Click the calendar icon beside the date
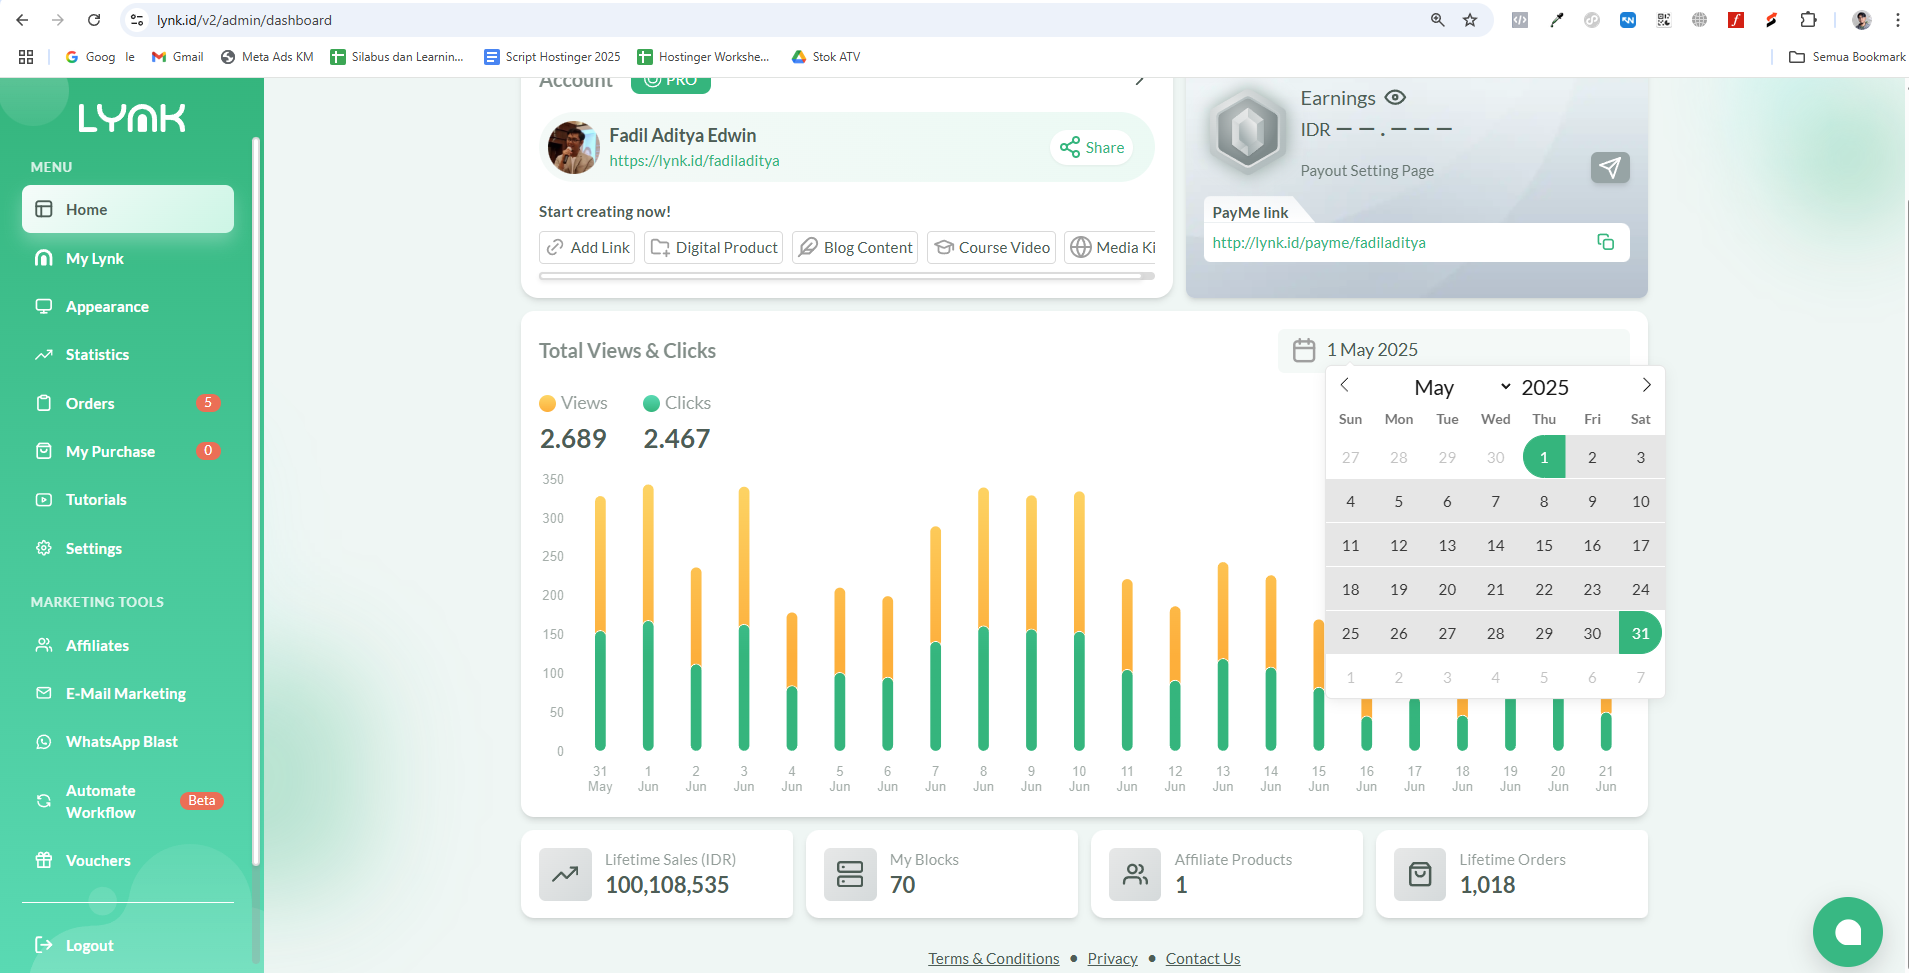 coord(1304,350)
